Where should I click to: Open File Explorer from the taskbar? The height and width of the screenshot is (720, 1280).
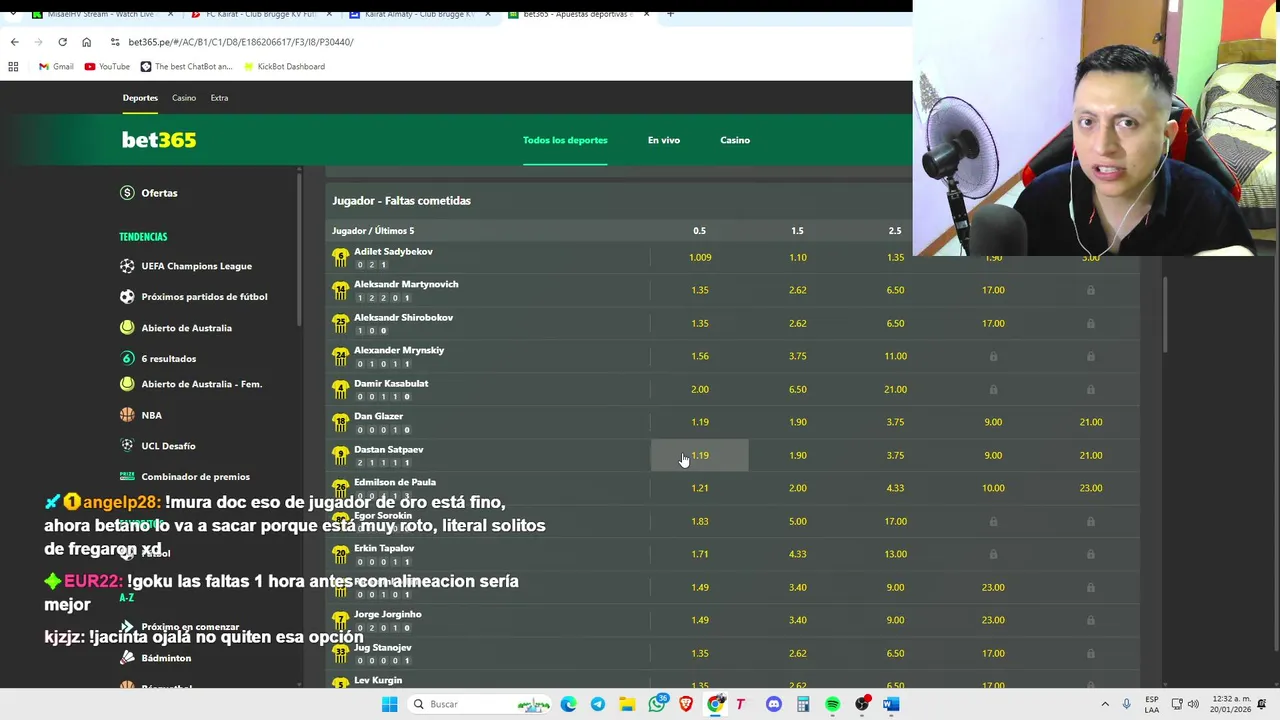click(627, 704)
